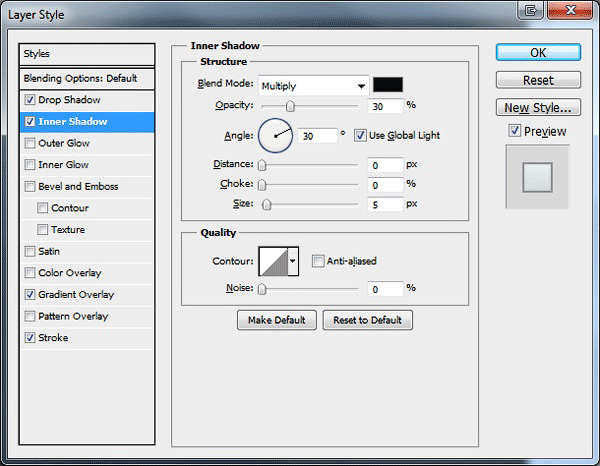Select Blending Options: Default
The image size is (600, 466).
coord(87,78)
